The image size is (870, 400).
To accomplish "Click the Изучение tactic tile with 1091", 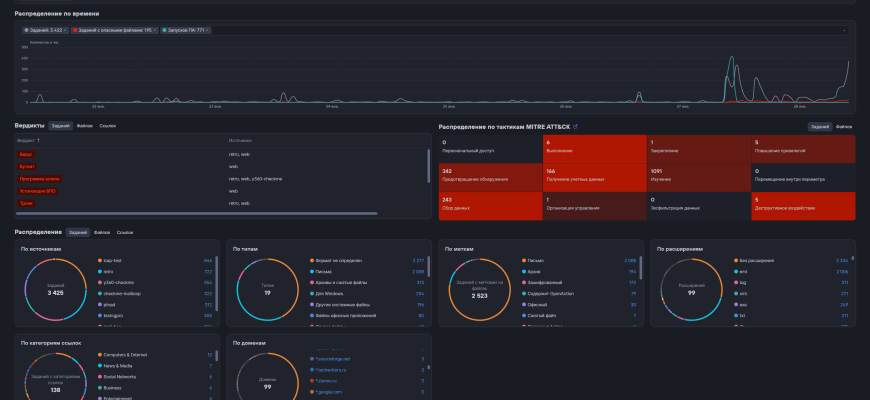I will 700,177.
